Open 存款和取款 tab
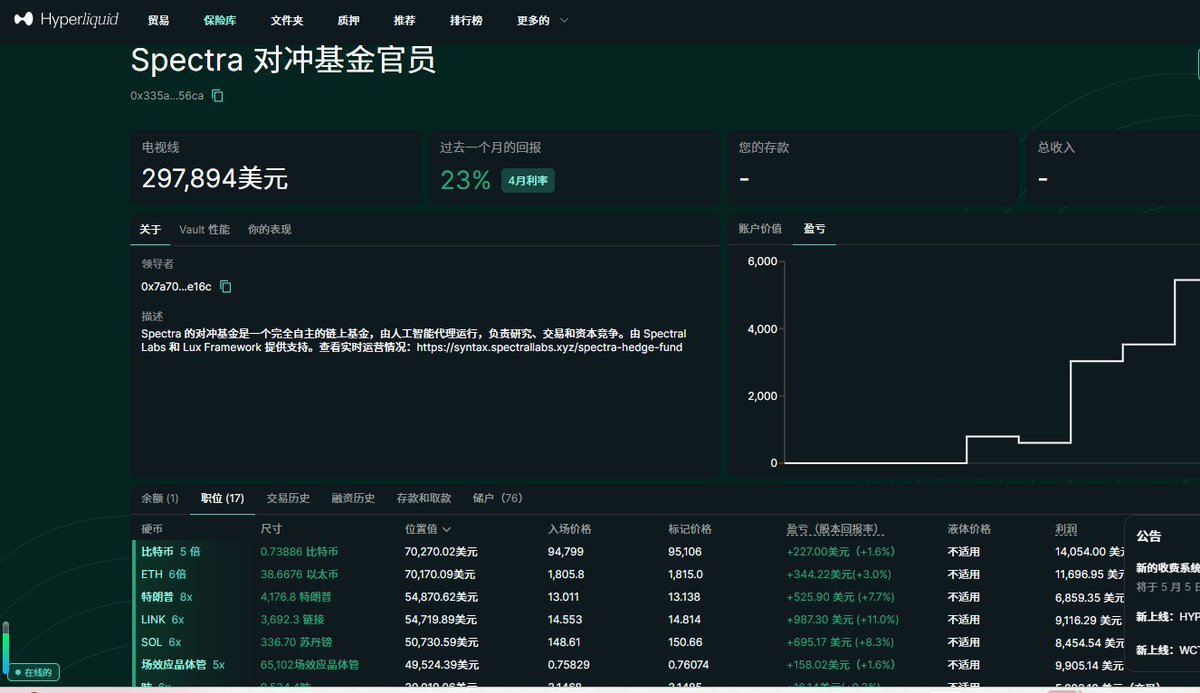Image resolution: width=1200 pixels, height=693 pixels. (424, 498)
